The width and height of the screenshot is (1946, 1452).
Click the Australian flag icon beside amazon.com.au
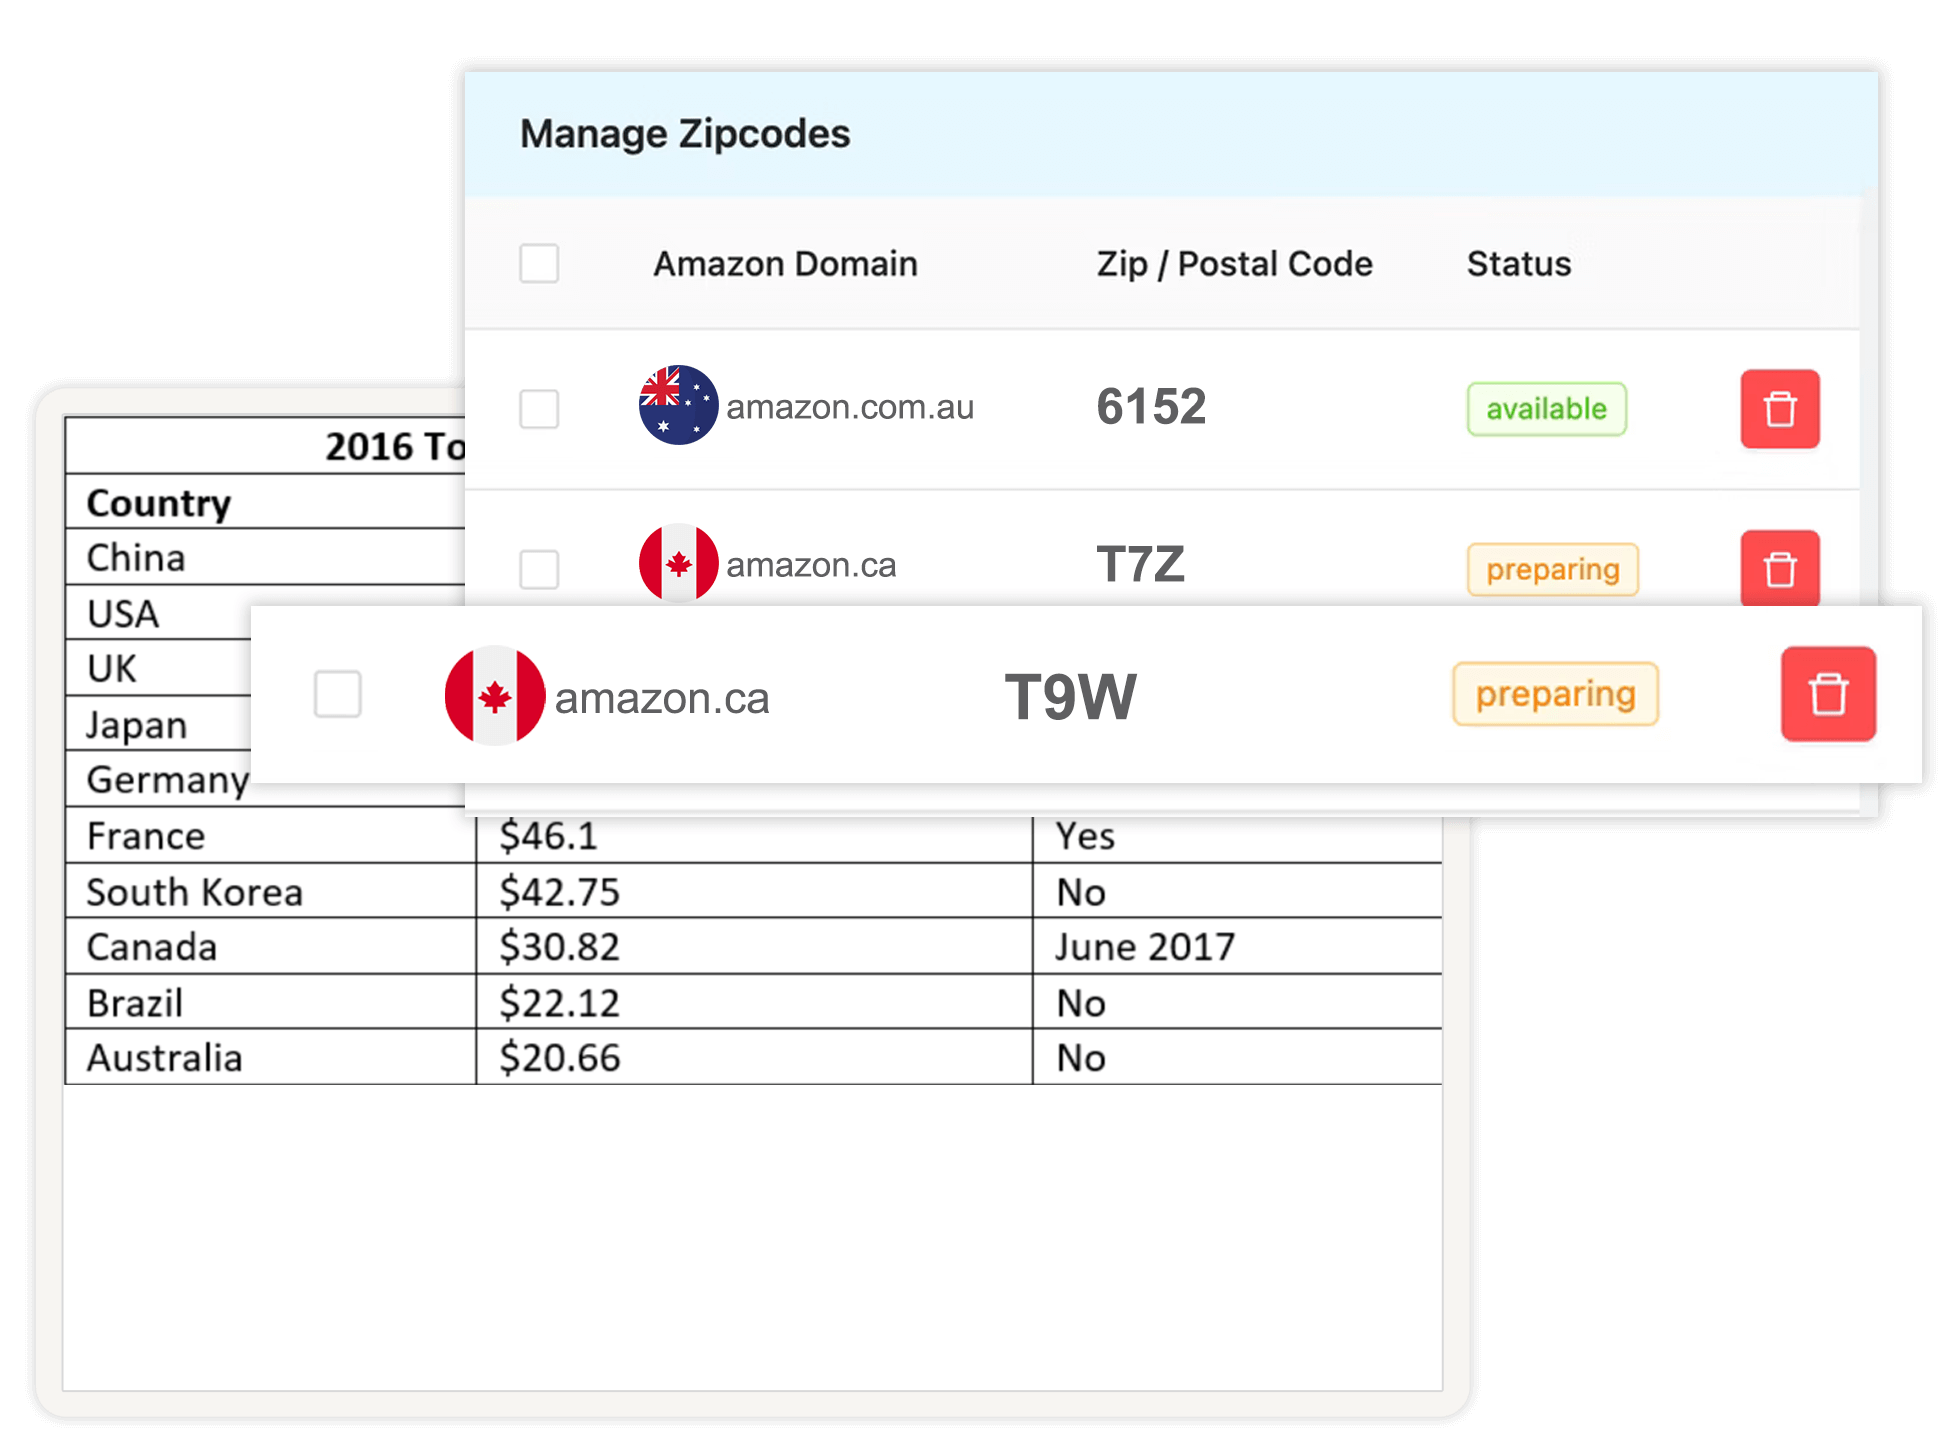[678, 406]
